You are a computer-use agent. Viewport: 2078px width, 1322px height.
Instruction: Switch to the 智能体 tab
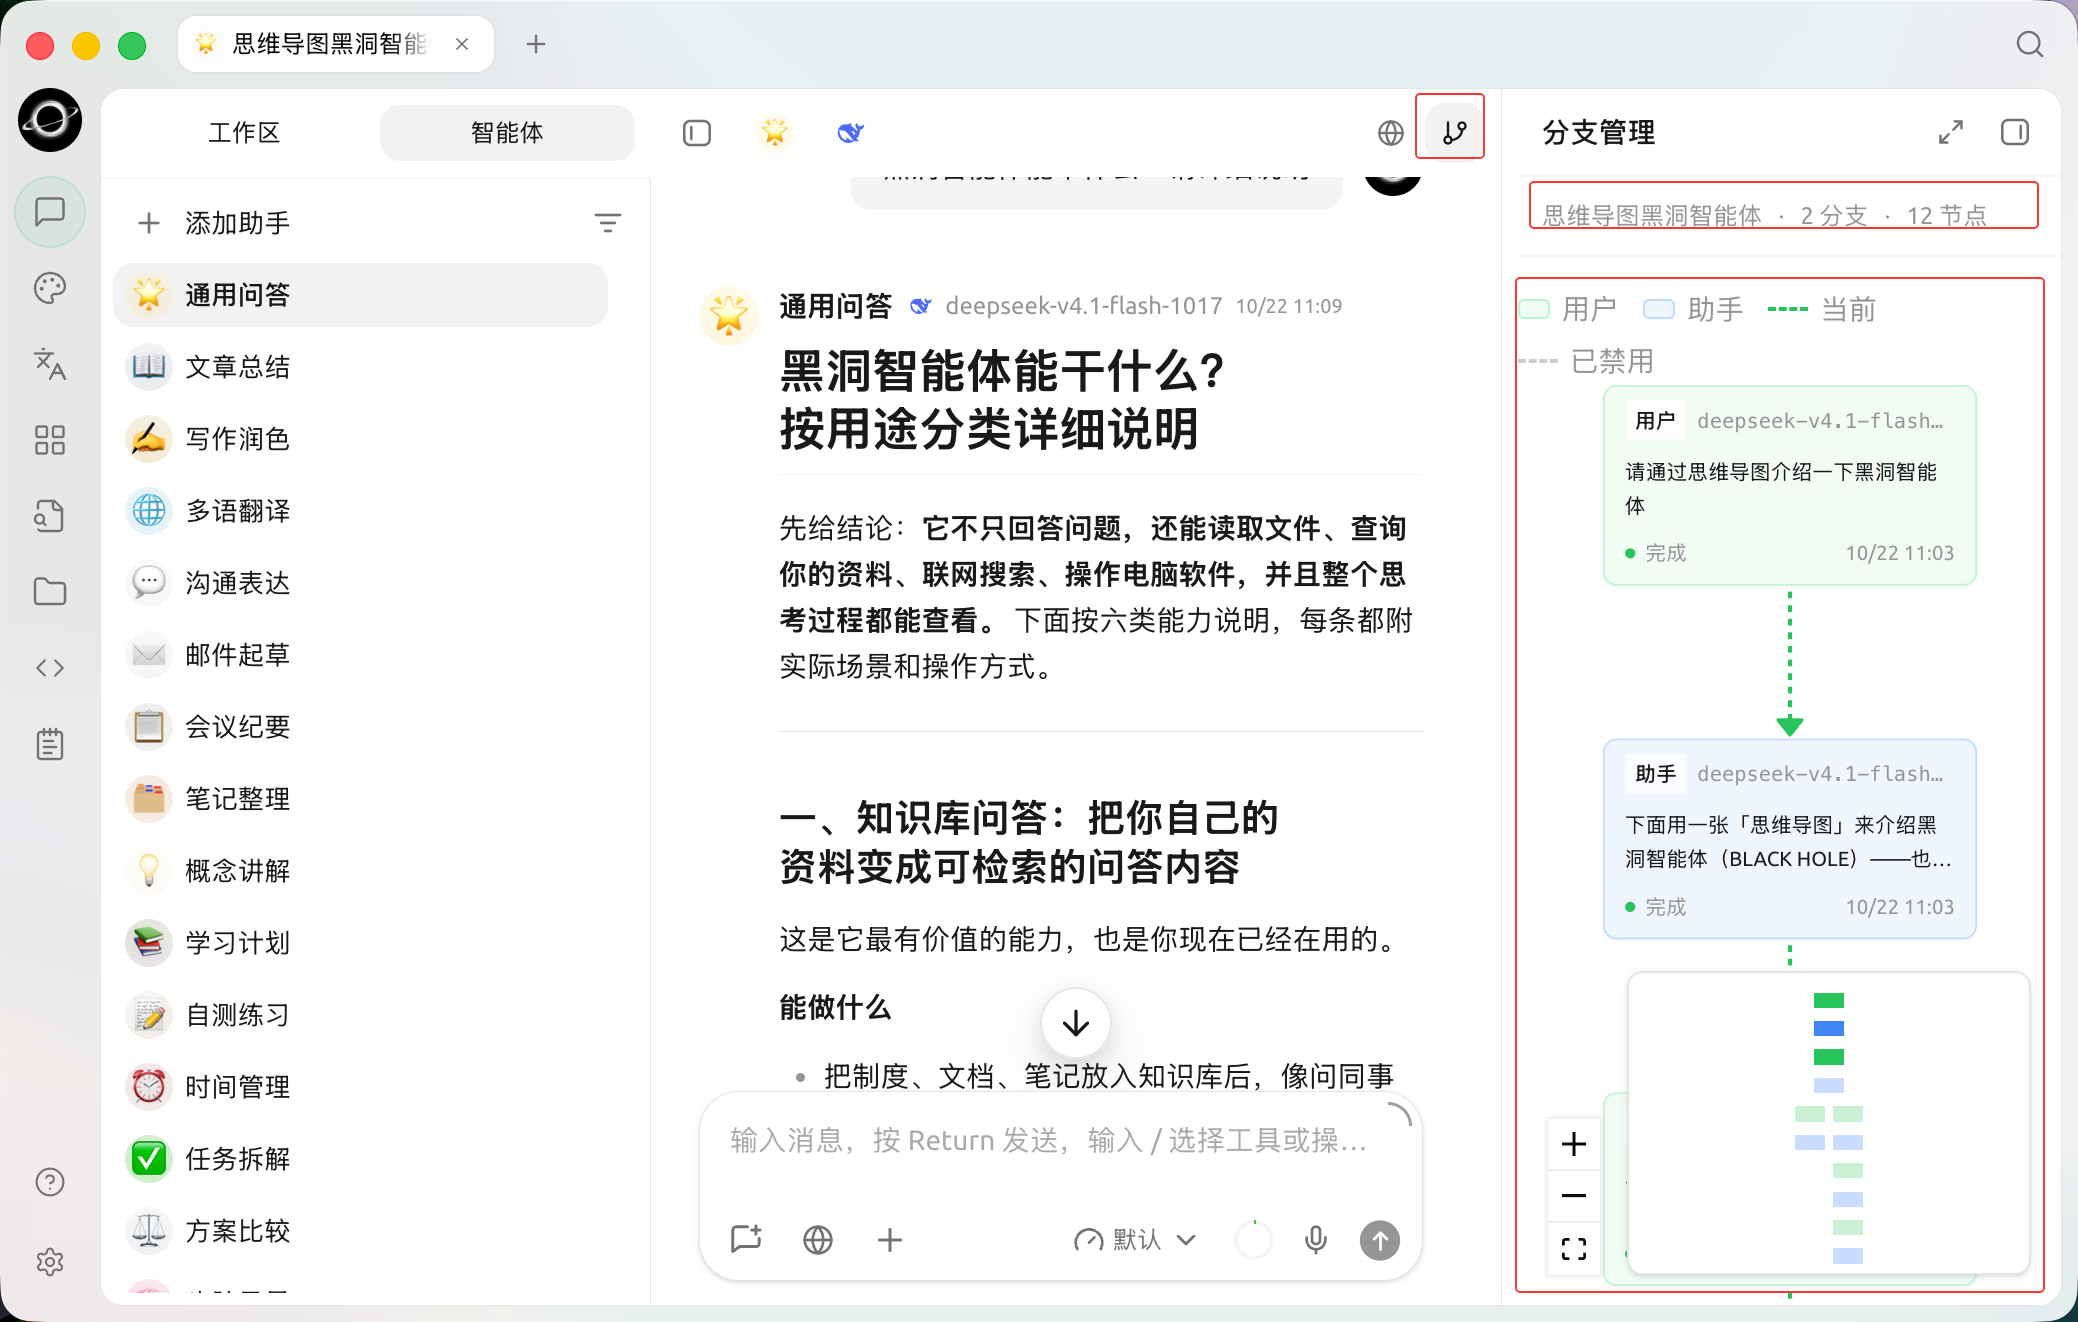click(x=507, y=133)
